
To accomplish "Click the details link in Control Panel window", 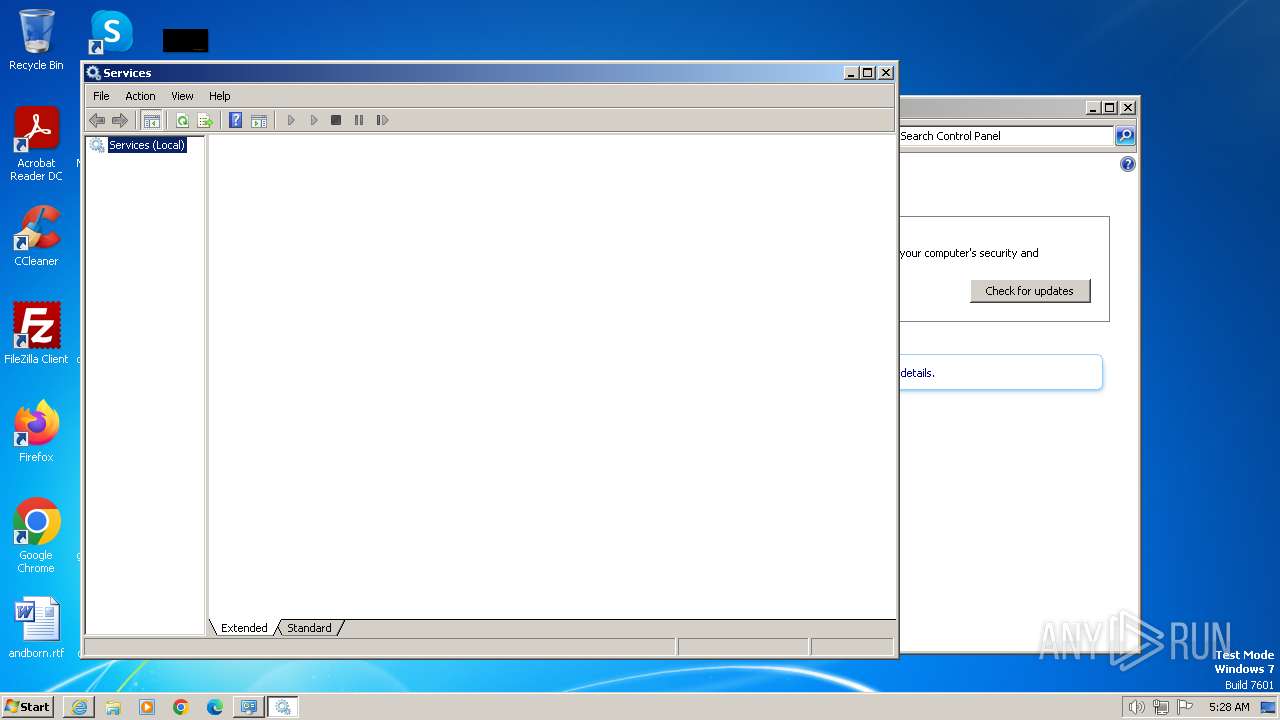I will tap(917, 373).
